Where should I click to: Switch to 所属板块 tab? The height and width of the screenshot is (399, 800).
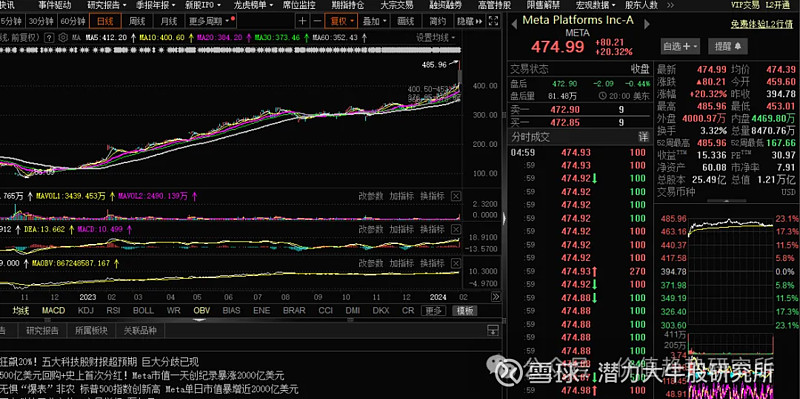(x=91, y=331)
